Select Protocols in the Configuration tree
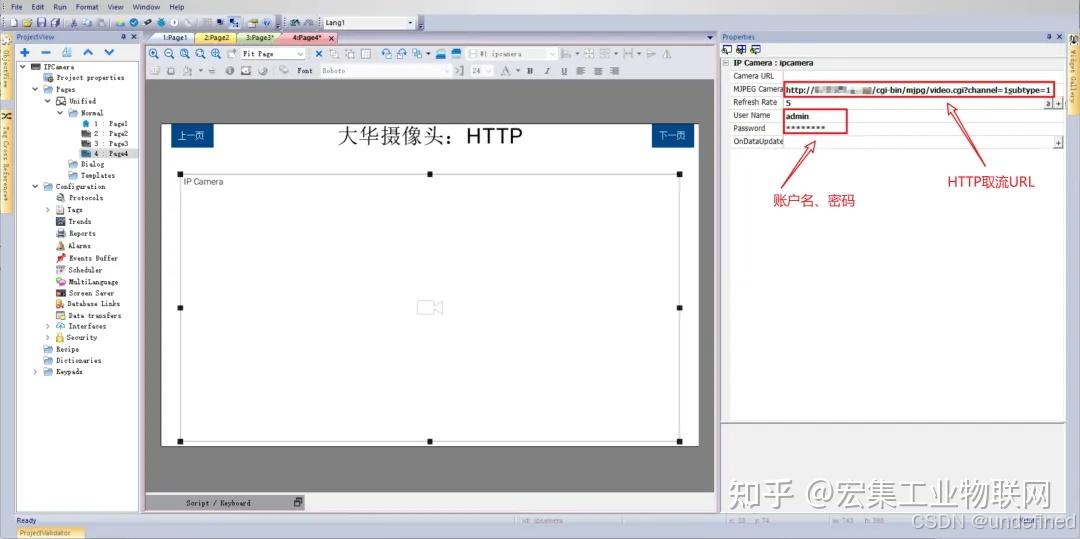Screen dimensions: 1080x539 click(85, 198)
